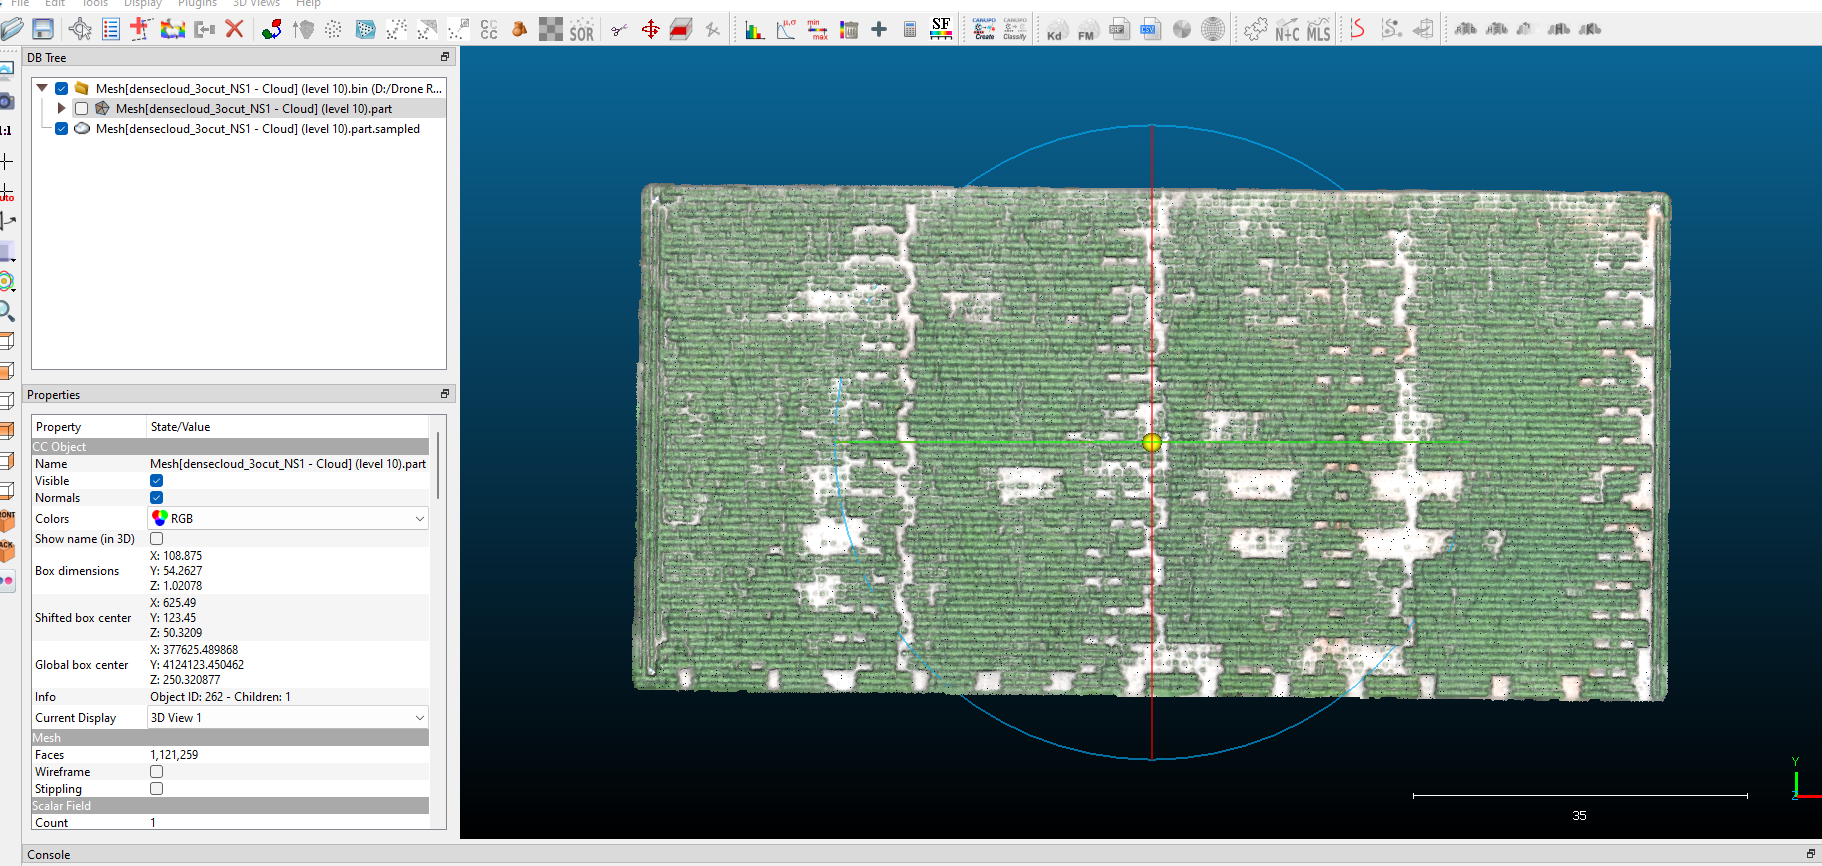
Task: Click the CC label connected components icon
Action: pyautogui.click(x=489, y=29)
